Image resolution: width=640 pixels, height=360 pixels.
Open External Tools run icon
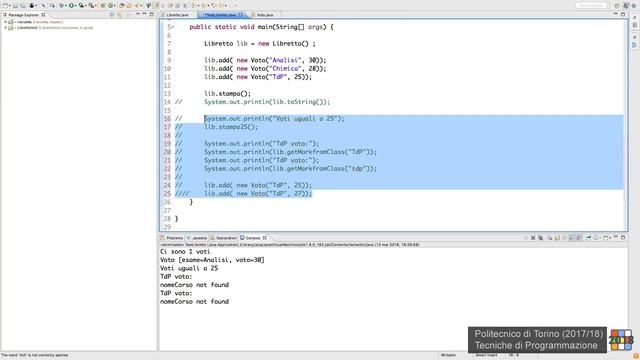[91, 5]
